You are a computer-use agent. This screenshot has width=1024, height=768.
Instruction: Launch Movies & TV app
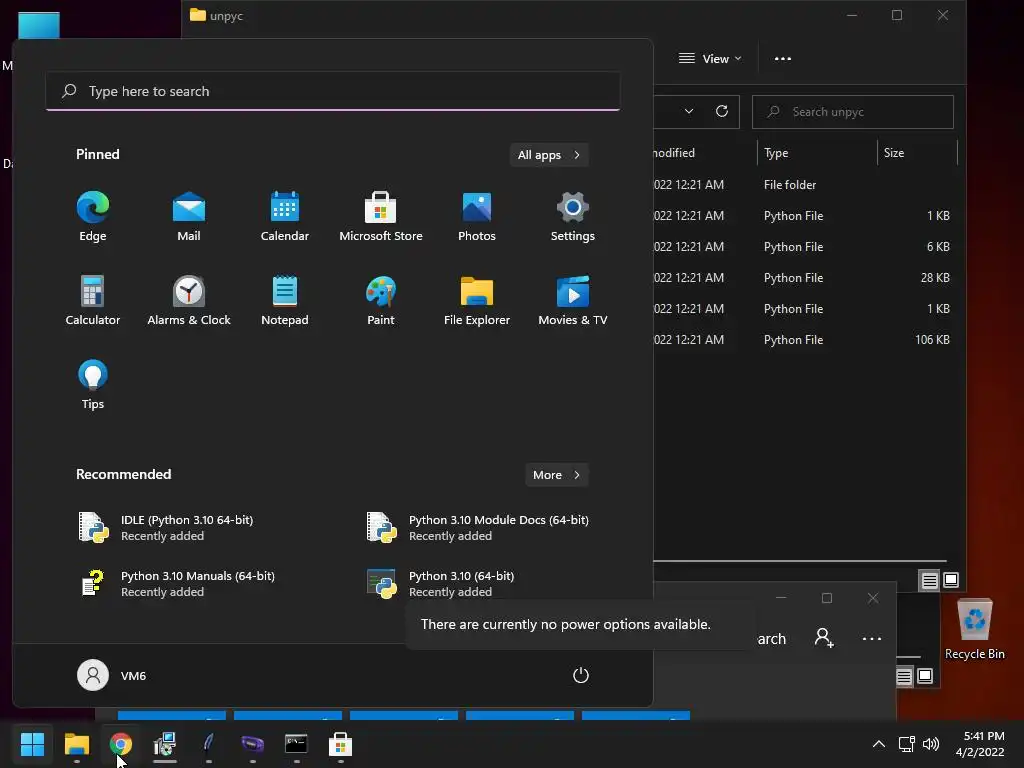tap(573, 300)
